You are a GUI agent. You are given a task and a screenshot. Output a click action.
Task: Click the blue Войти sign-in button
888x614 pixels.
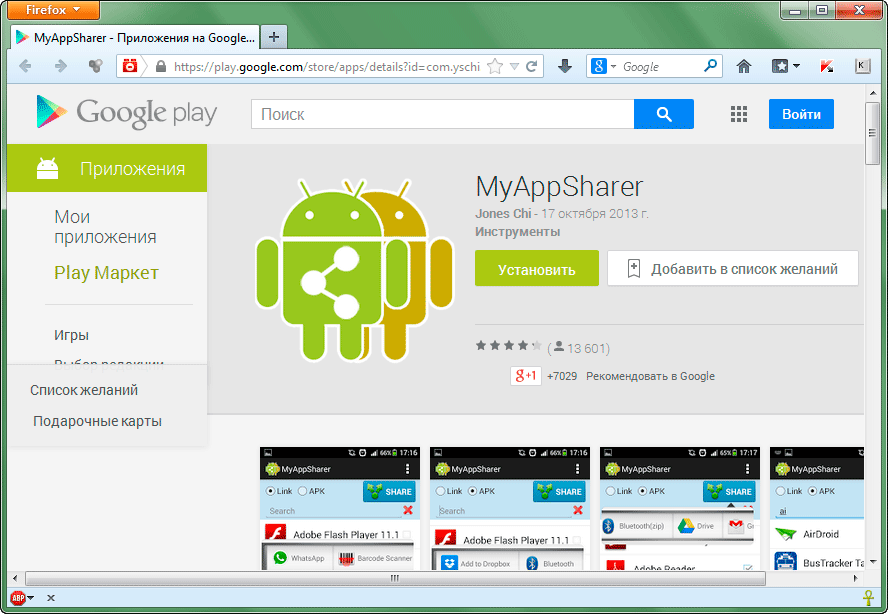click(801, 114)
